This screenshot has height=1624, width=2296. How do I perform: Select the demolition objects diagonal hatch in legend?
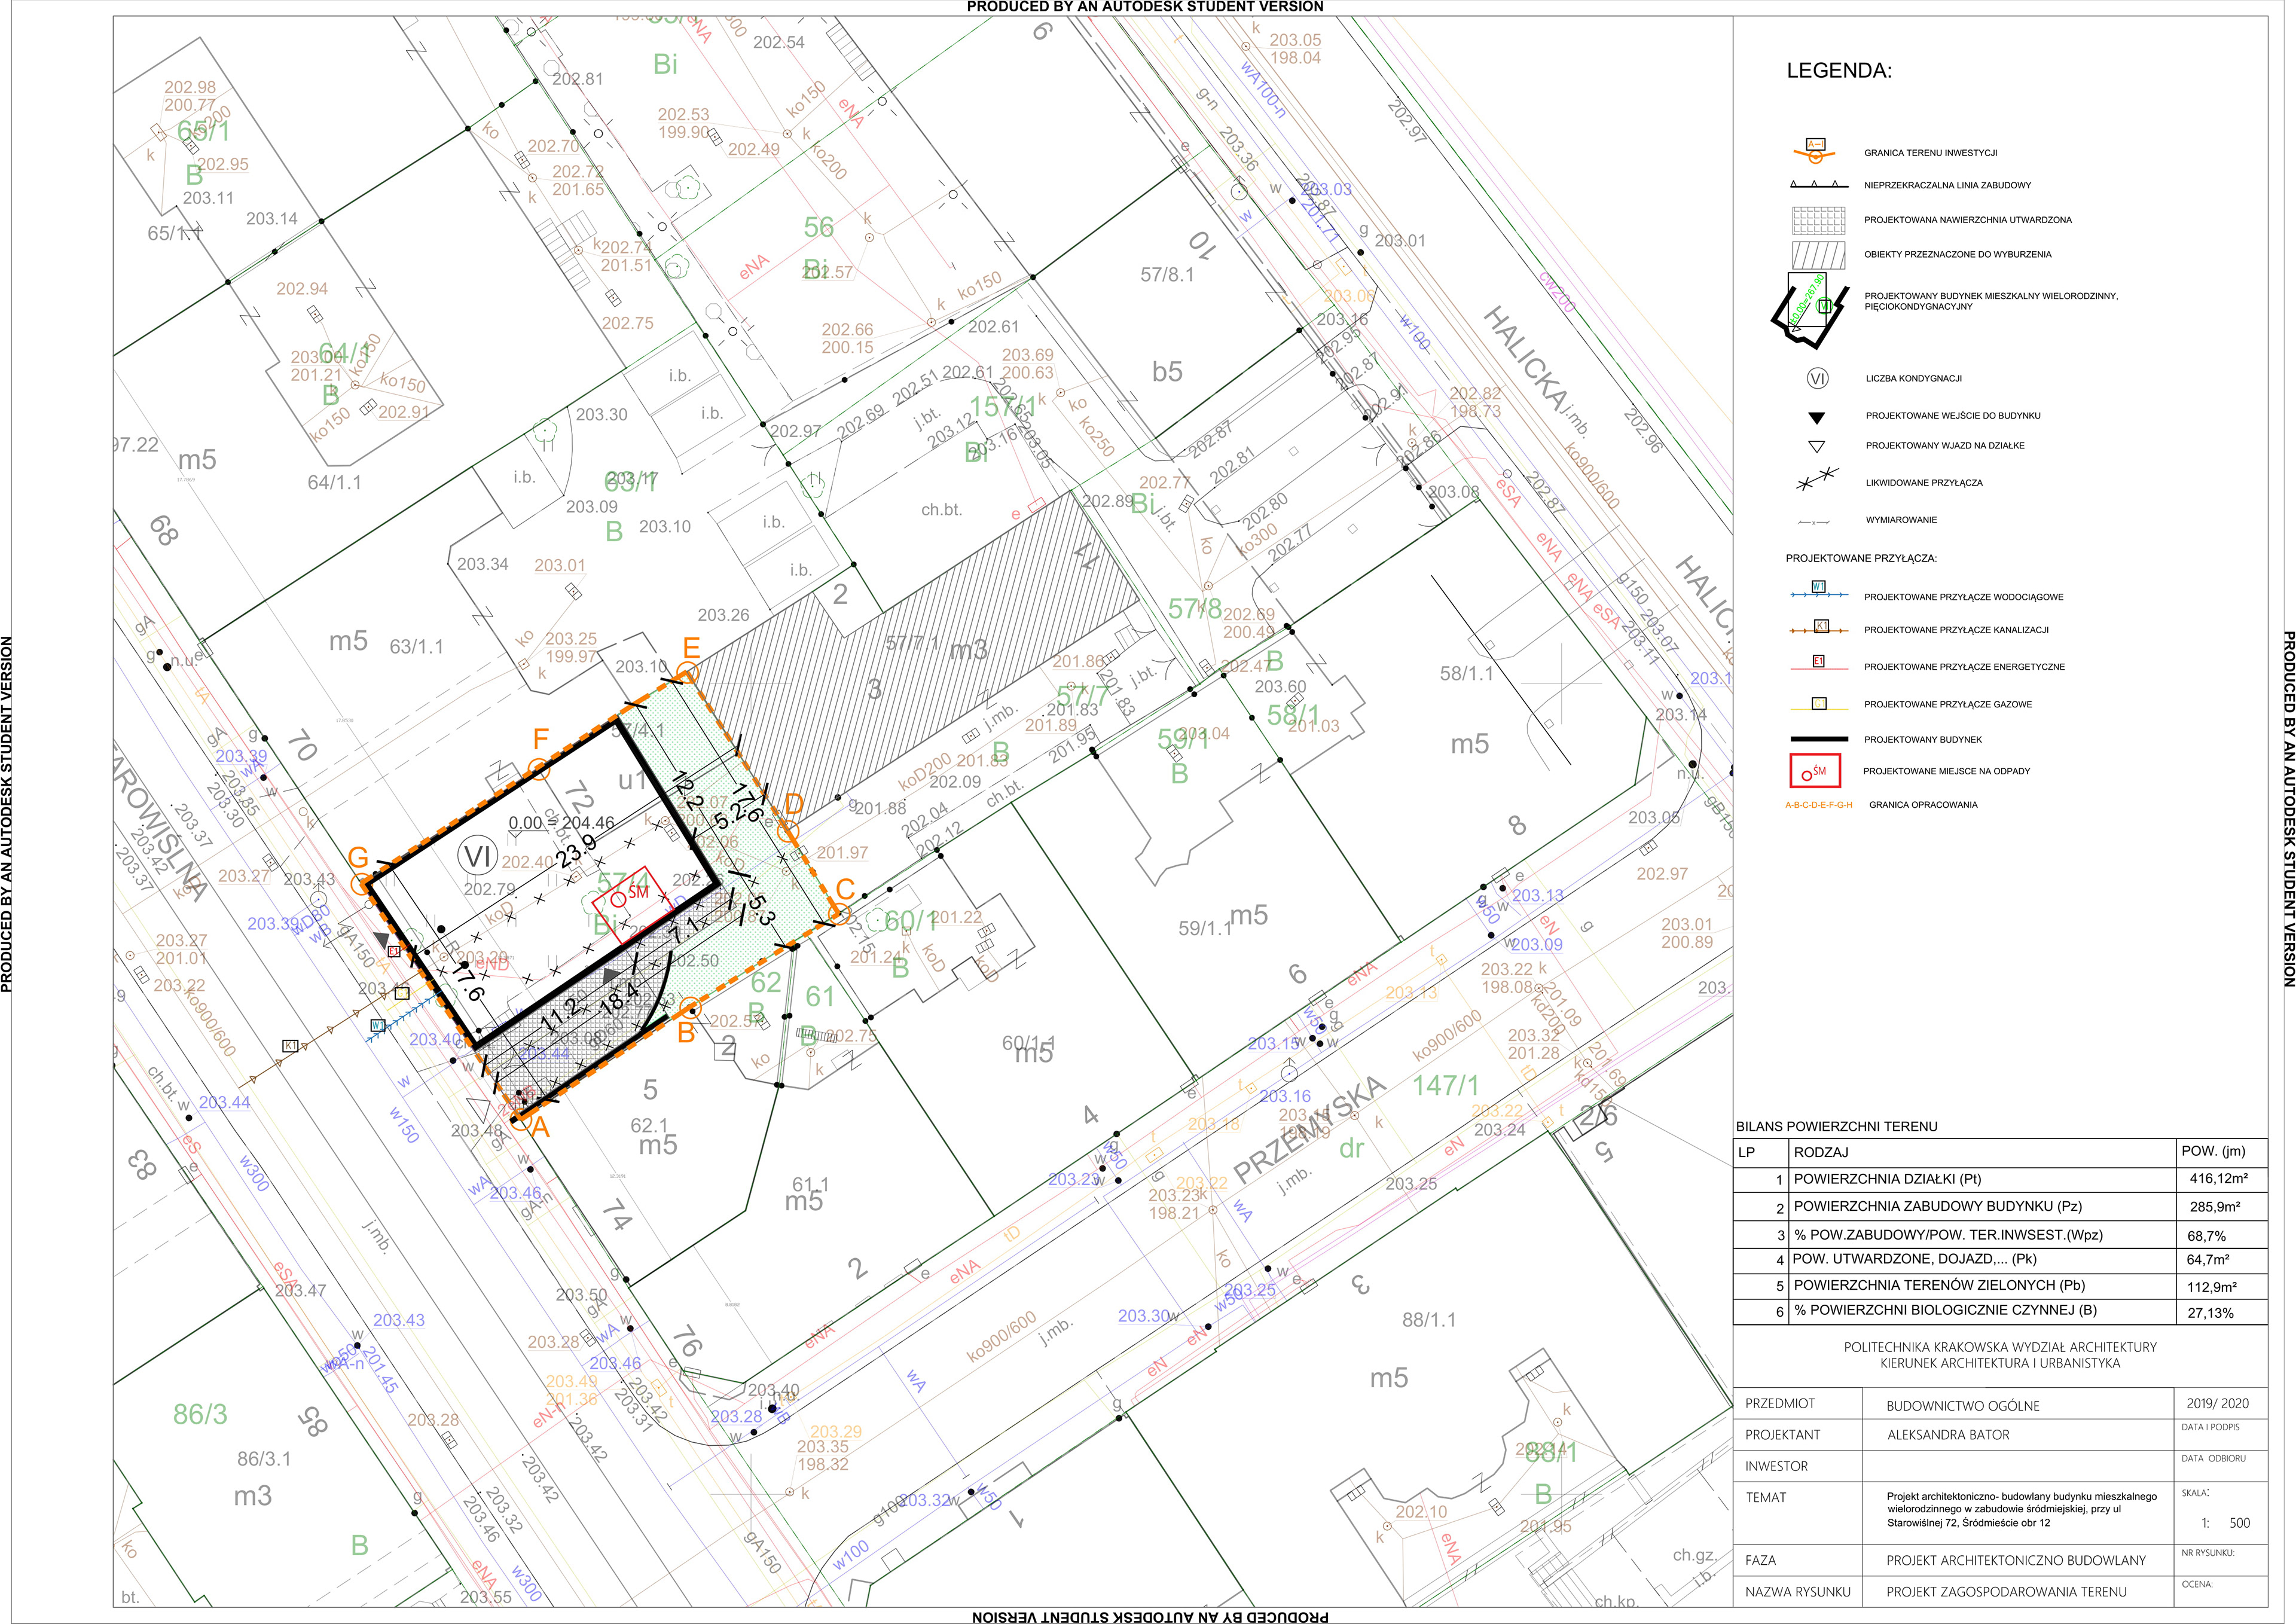click(1818, 254)
